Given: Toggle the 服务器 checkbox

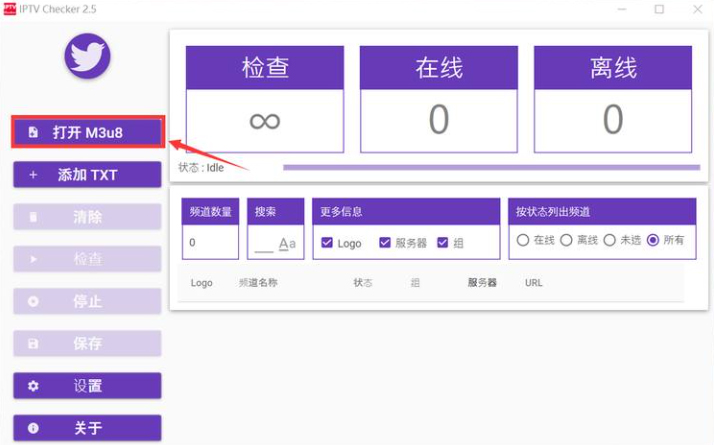Looking at the screenshot, I should [385, 243].
